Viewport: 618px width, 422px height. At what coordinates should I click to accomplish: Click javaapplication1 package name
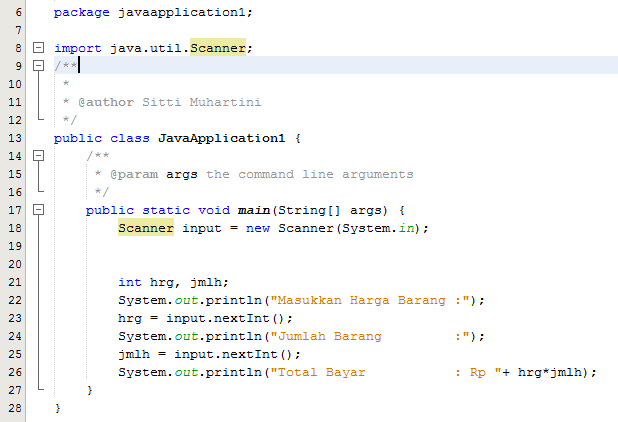click(181, 13)
